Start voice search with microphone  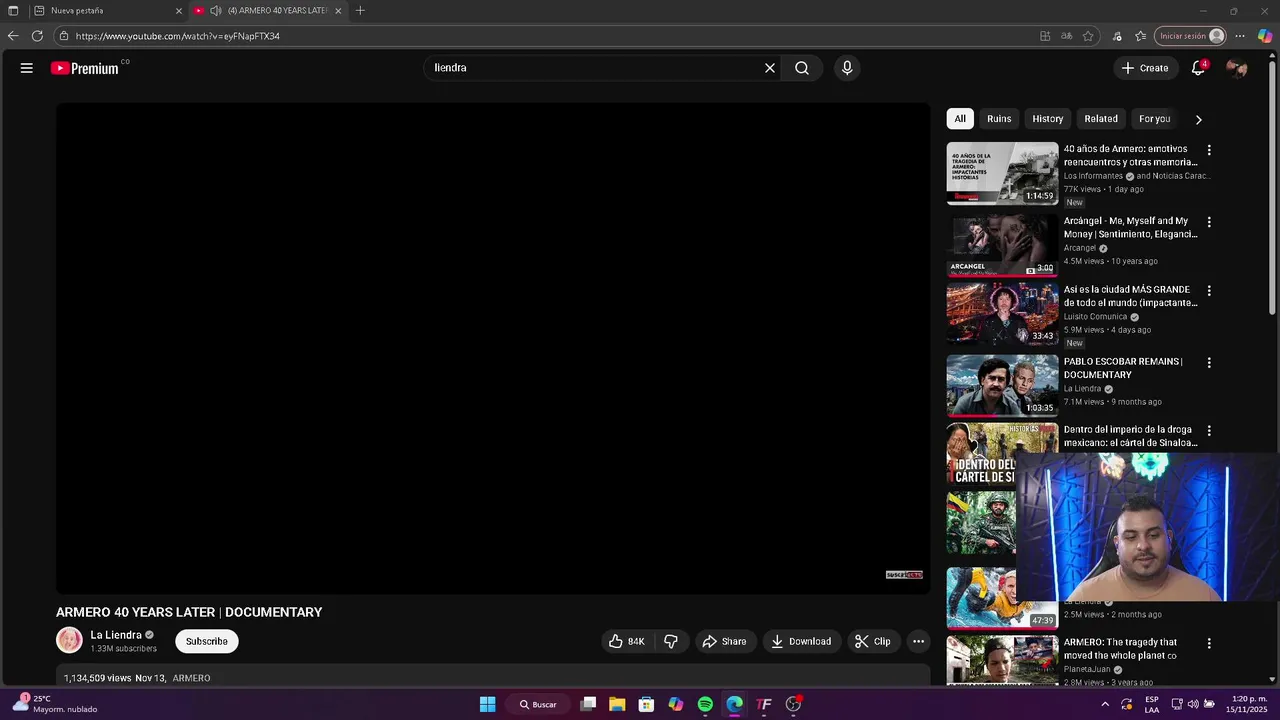pyautogui.click(x=847, y=68)
